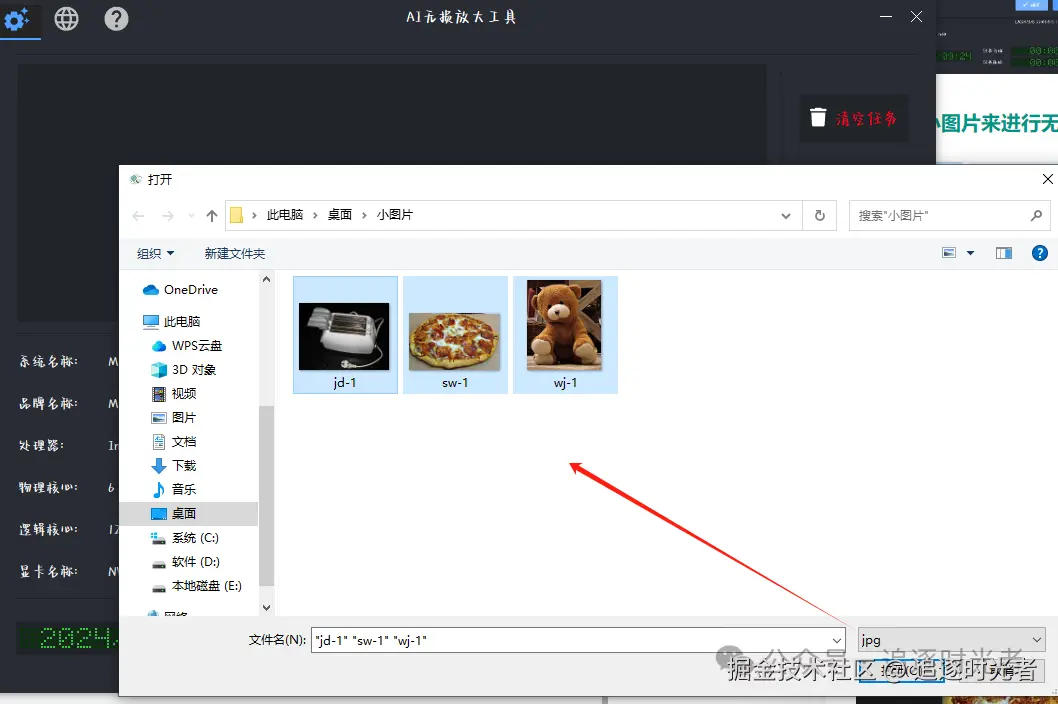The width and height of the screenshot is (1058, 704).
Task: Toggle the preview pane icon
Action: tap(1003, 253)
